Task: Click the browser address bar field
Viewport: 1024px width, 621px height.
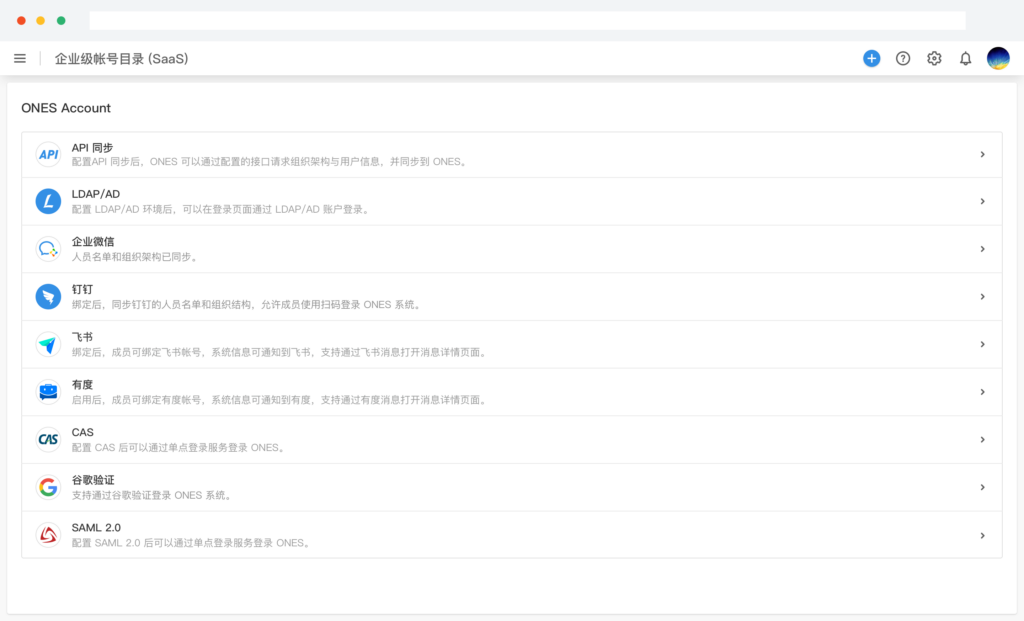Action: (527, 20)
